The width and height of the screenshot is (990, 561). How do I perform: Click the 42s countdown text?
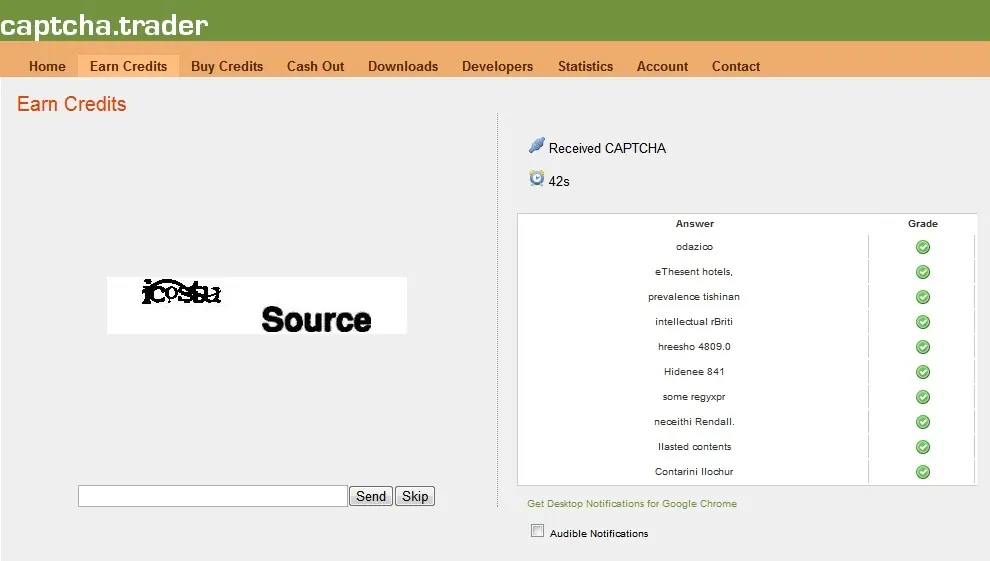559,181
